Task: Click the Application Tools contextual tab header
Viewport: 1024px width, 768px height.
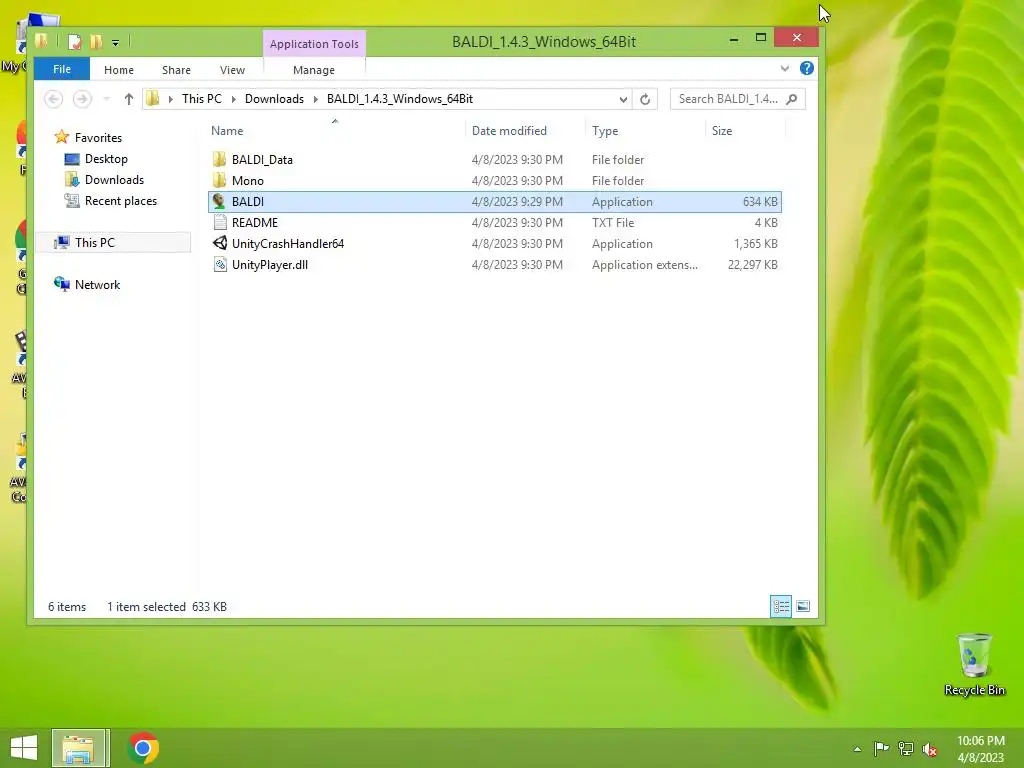Action: pos(314,44)
